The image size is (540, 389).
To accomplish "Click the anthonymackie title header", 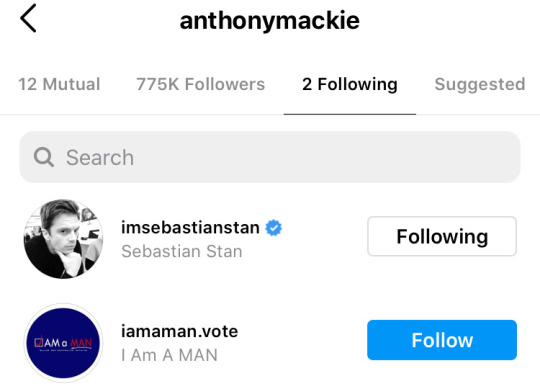I will click(x=270, y=21).
